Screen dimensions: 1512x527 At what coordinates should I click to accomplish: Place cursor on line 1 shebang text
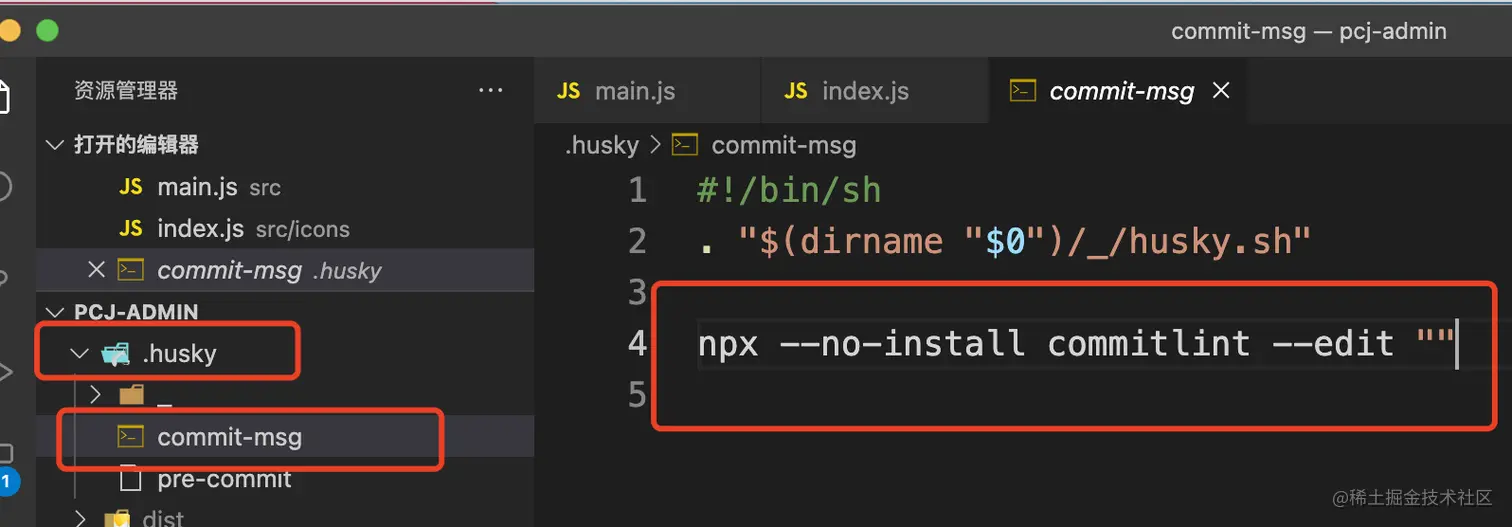click(789, 190)
